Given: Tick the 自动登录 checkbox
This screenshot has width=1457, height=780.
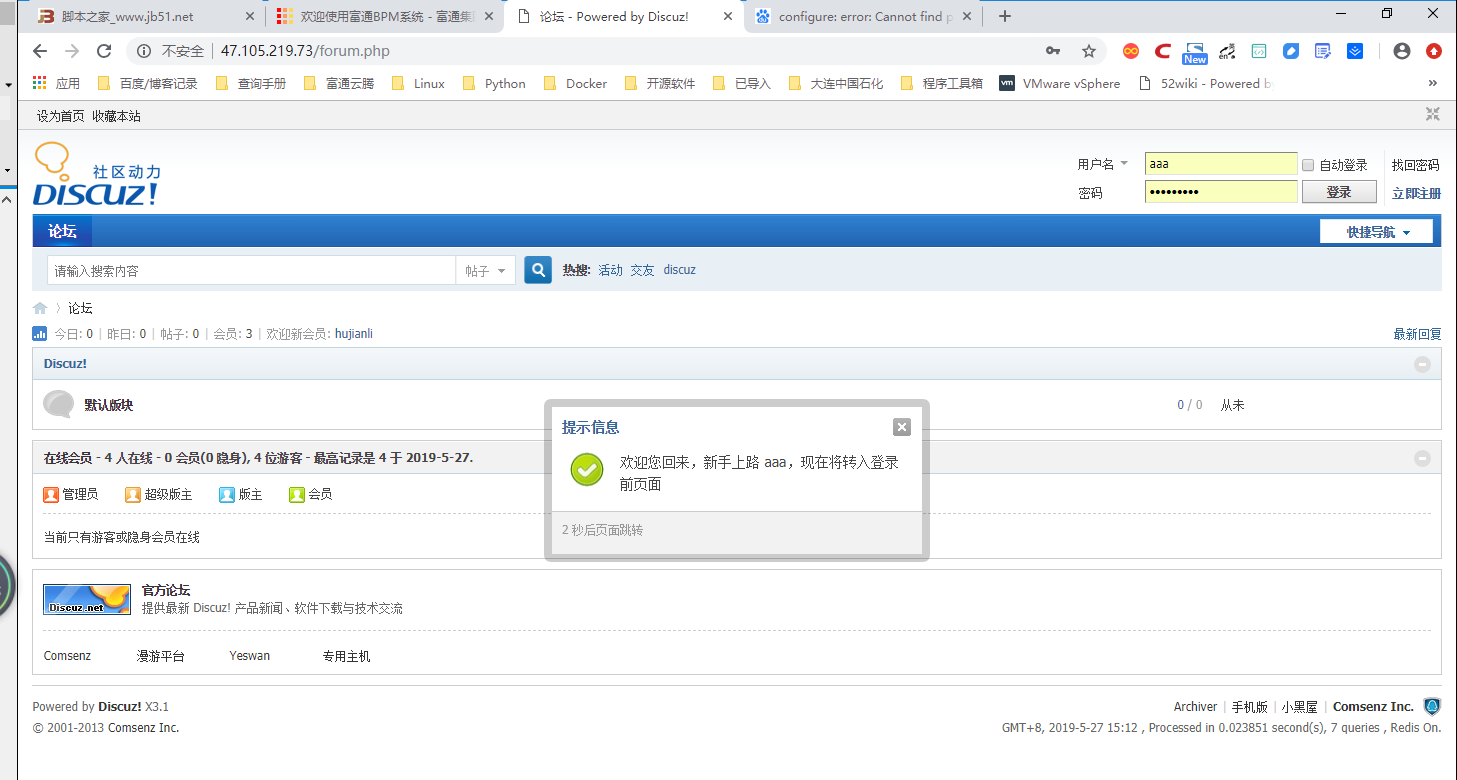Looking at the screenshot, I should tap(1308, 165).
